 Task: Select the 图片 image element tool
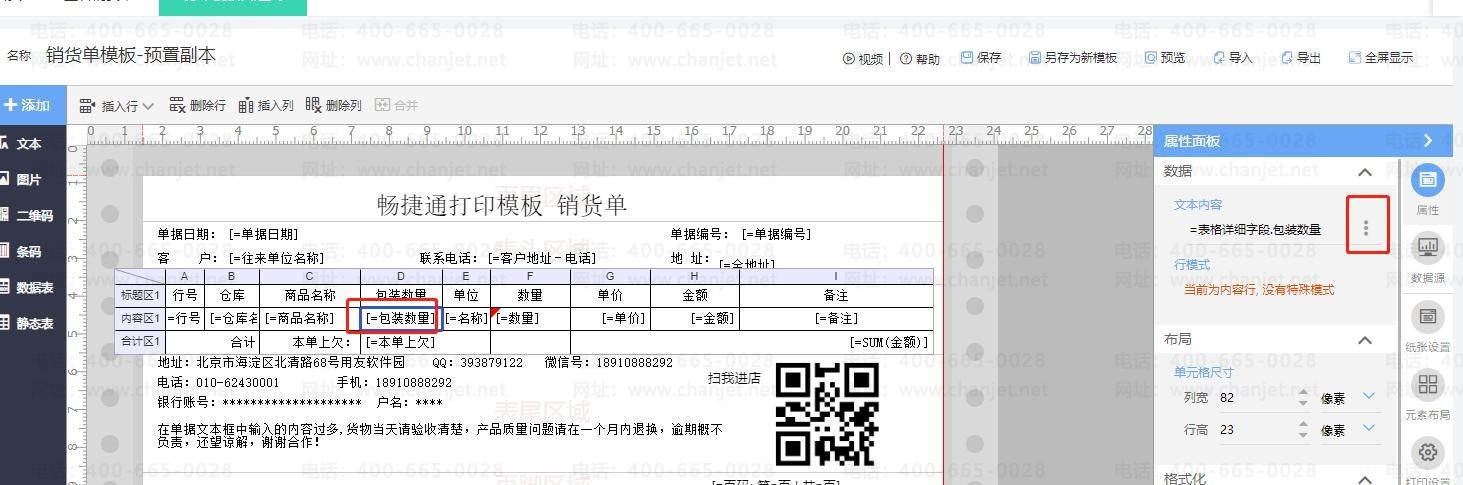point(22,180)
